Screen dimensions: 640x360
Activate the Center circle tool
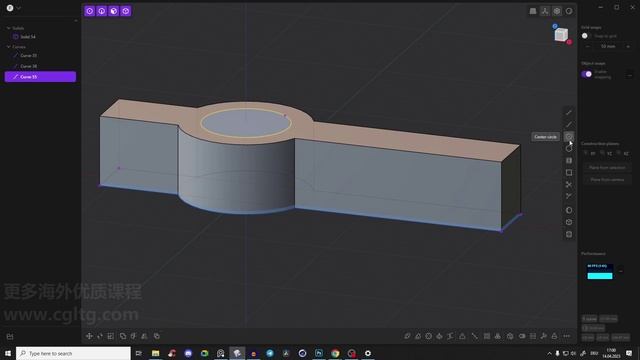tap(569, 137)
